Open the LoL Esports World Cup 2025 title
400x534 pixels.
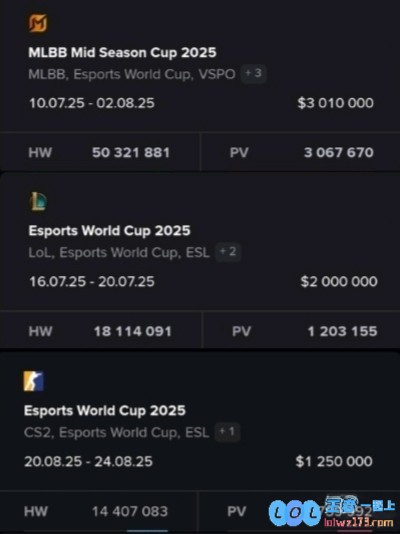click(109, 231)
